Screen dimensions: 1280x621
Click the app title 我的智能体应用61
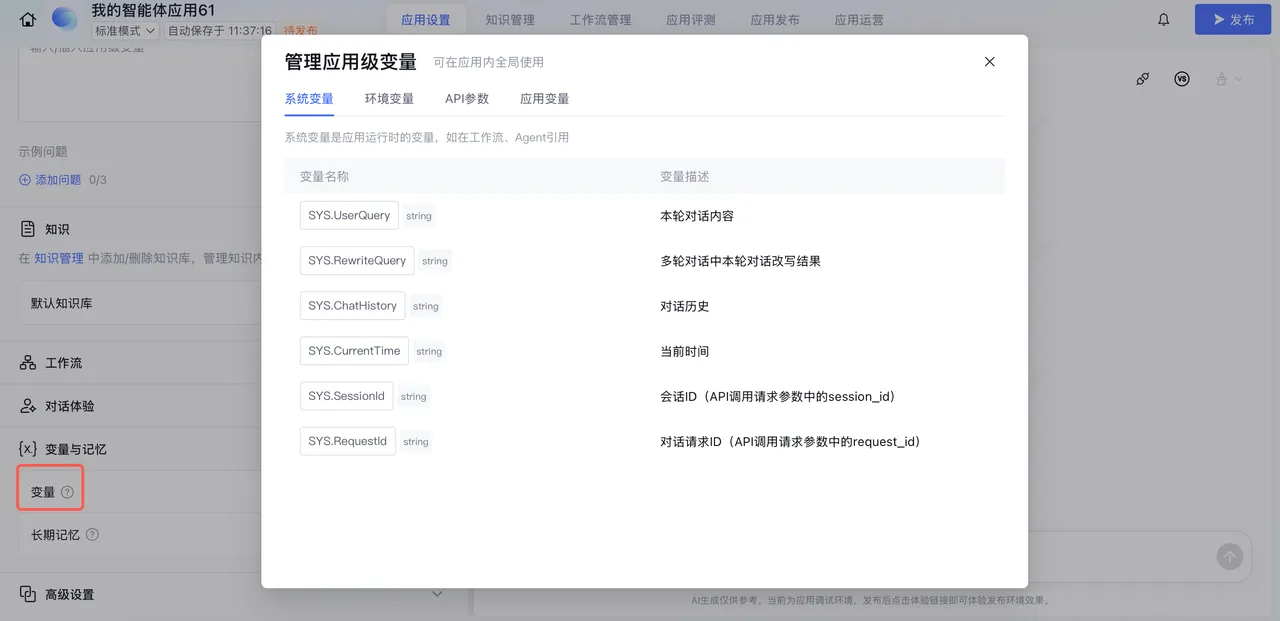pyautogui.click(x=153, y=10)
